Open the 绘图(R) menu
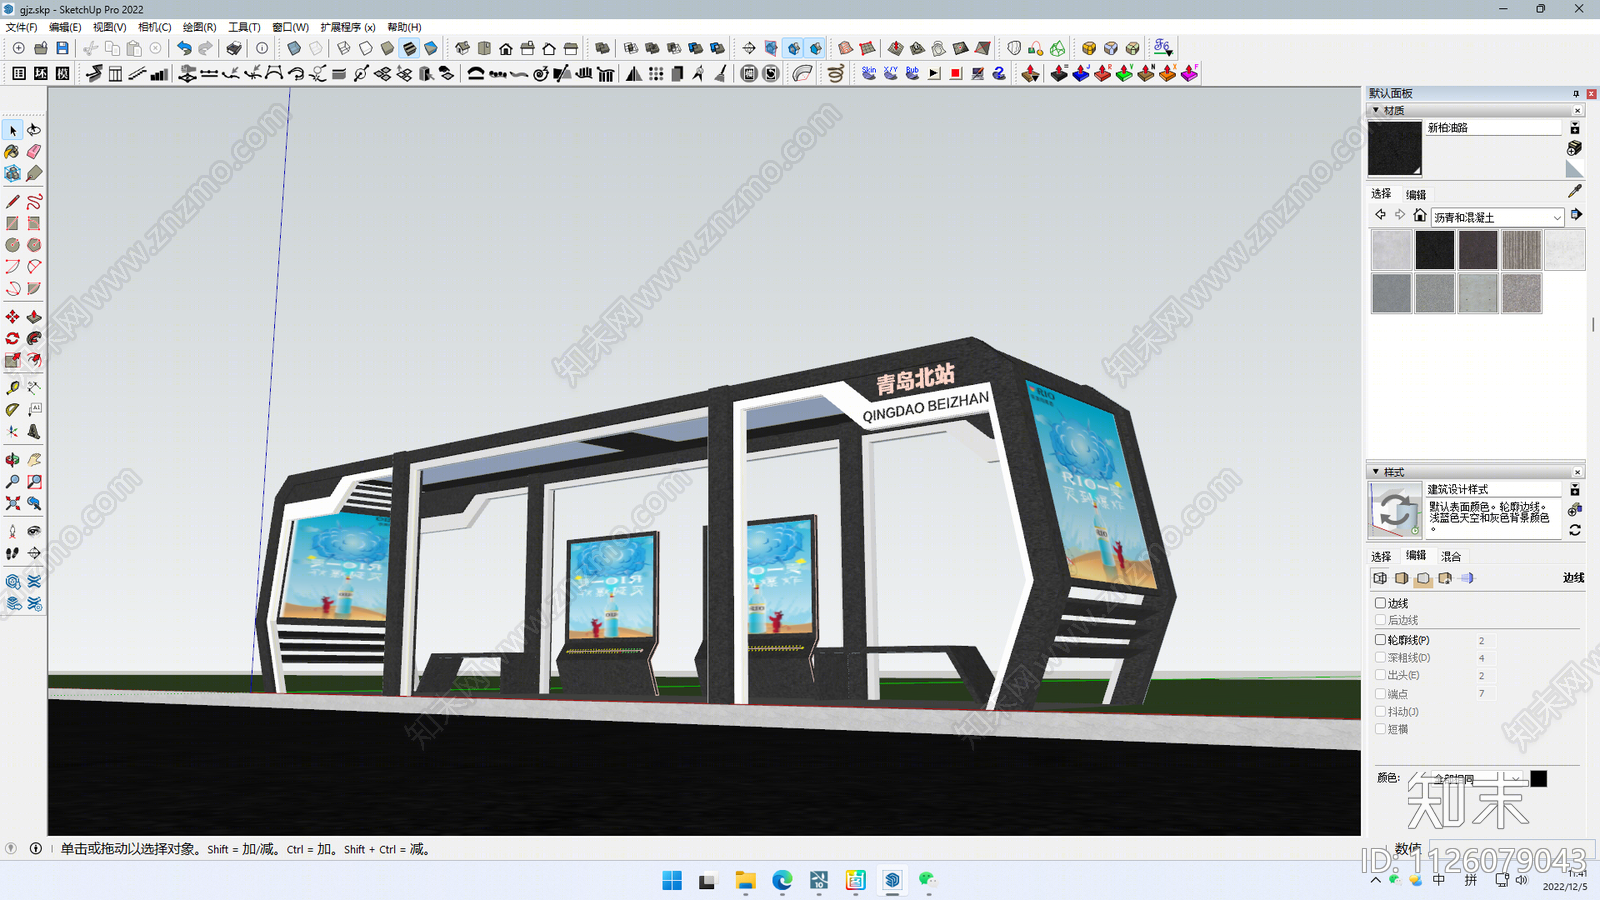Viewport: 1600px width, 900px height. (x=199, y=27)
